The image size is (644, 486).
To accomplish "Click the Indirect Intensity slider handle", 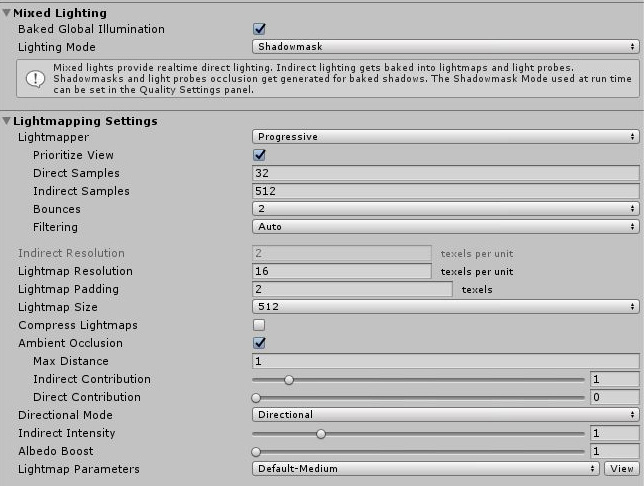I will pos(321,434).
